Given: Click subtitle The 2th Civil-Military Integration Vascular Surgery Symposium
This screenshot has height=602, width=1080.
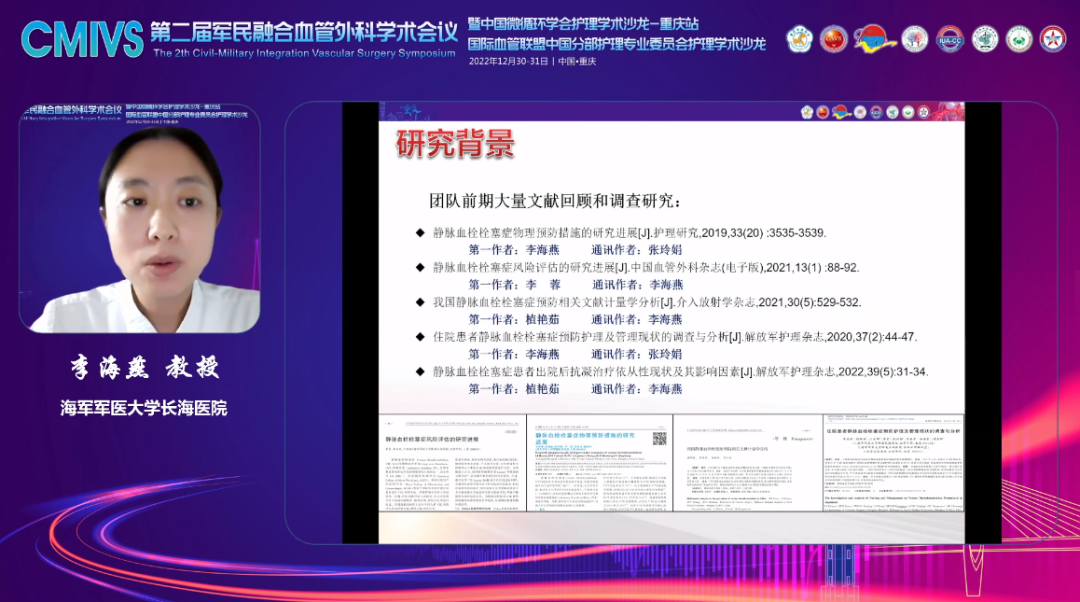Looking at the screenshot, I should pyautogui.click(x=304, y=53).
